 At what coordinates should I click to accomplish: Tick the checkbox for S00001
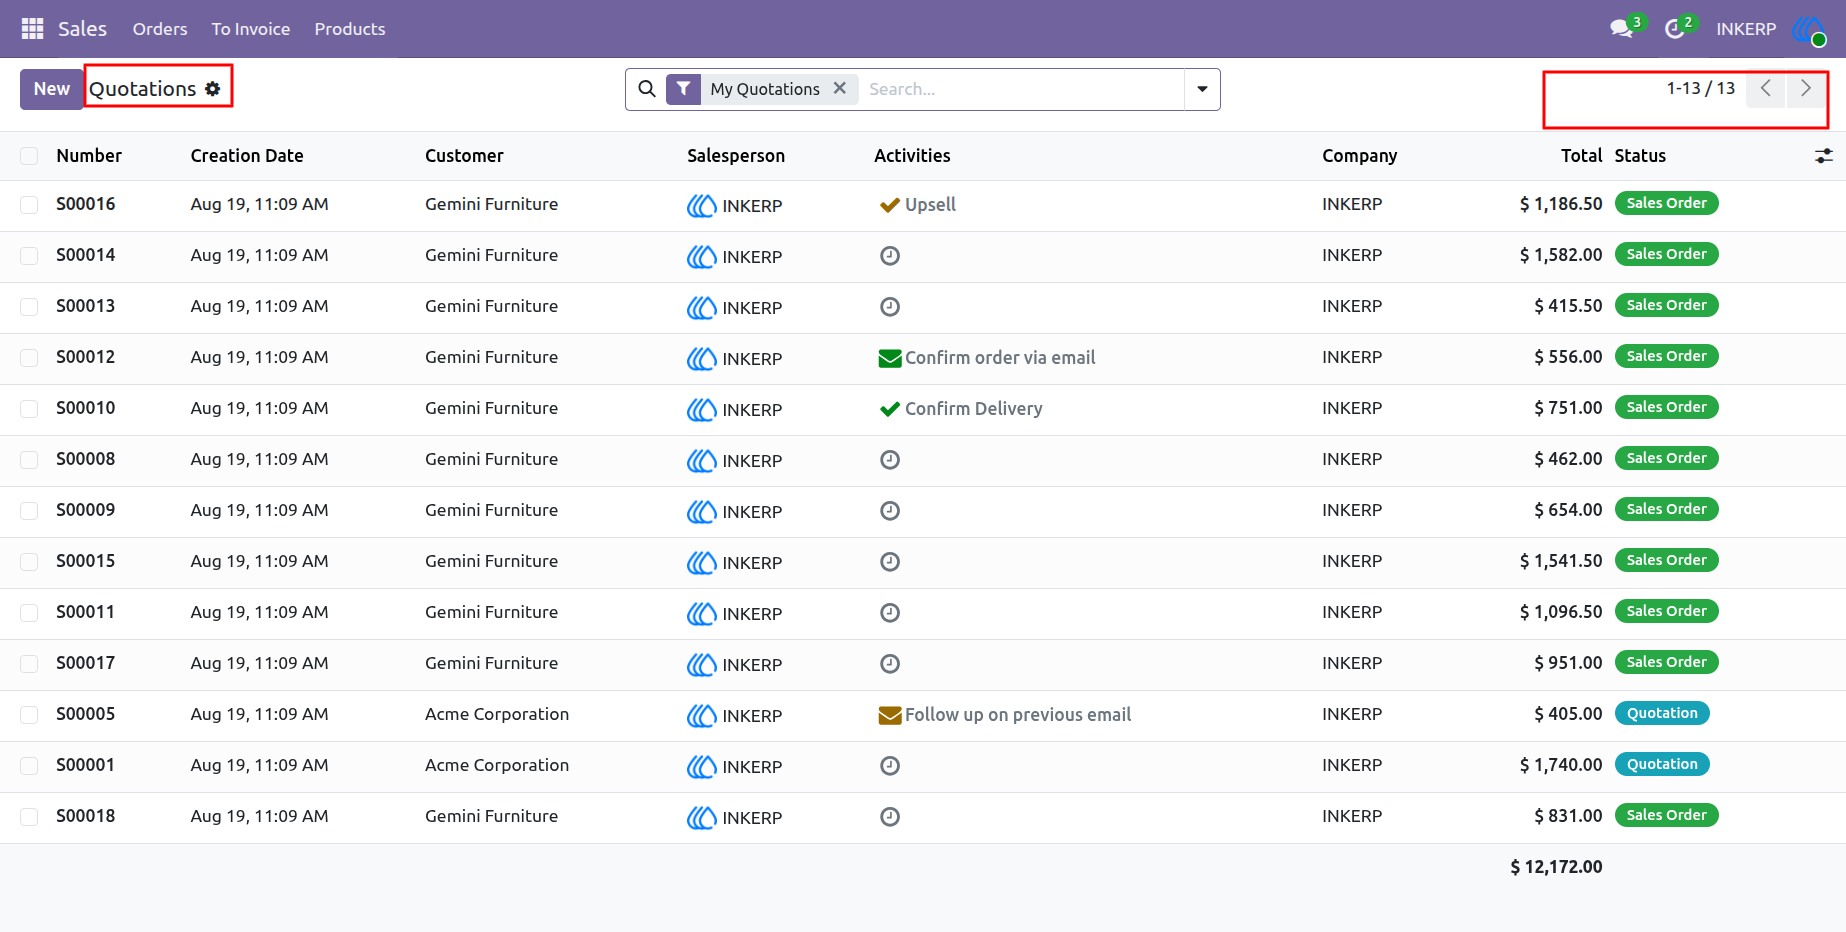29,766
